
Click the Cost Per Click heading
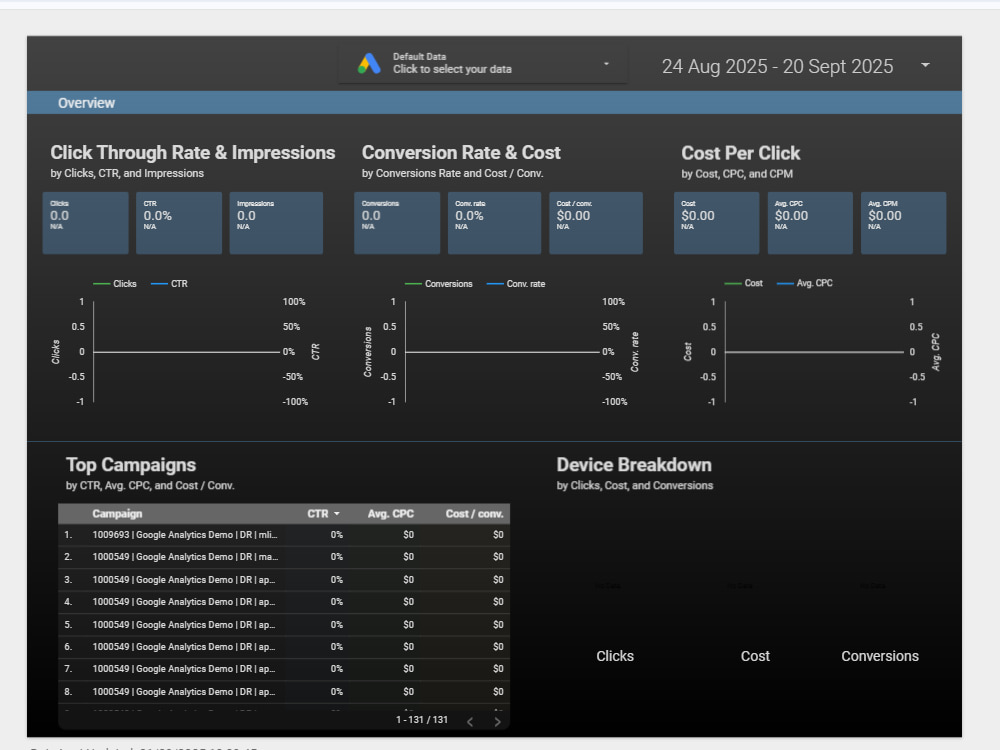740,153
